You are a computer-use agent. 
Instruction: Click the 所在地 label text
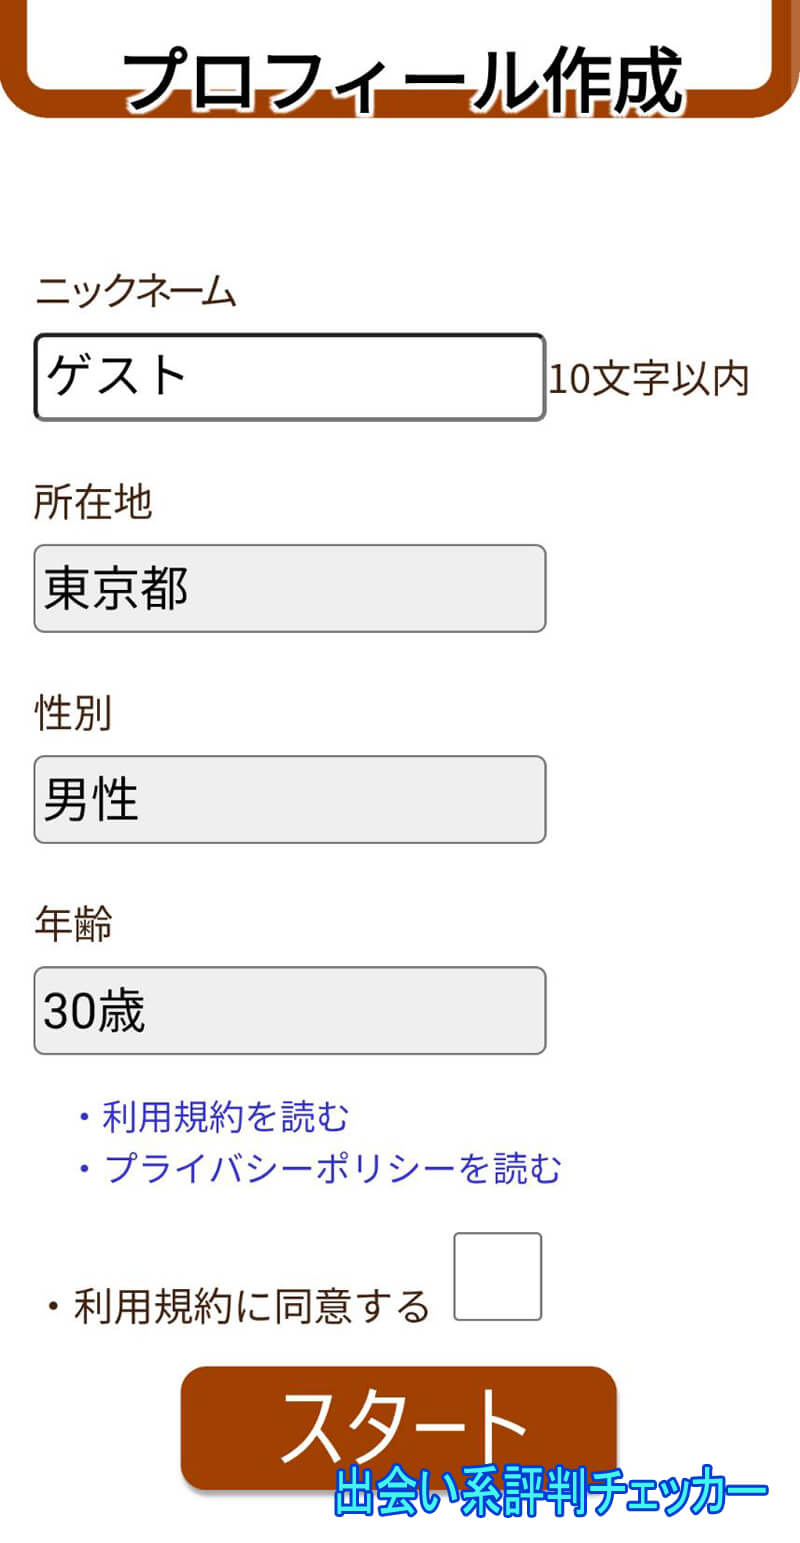pos(93,503)
